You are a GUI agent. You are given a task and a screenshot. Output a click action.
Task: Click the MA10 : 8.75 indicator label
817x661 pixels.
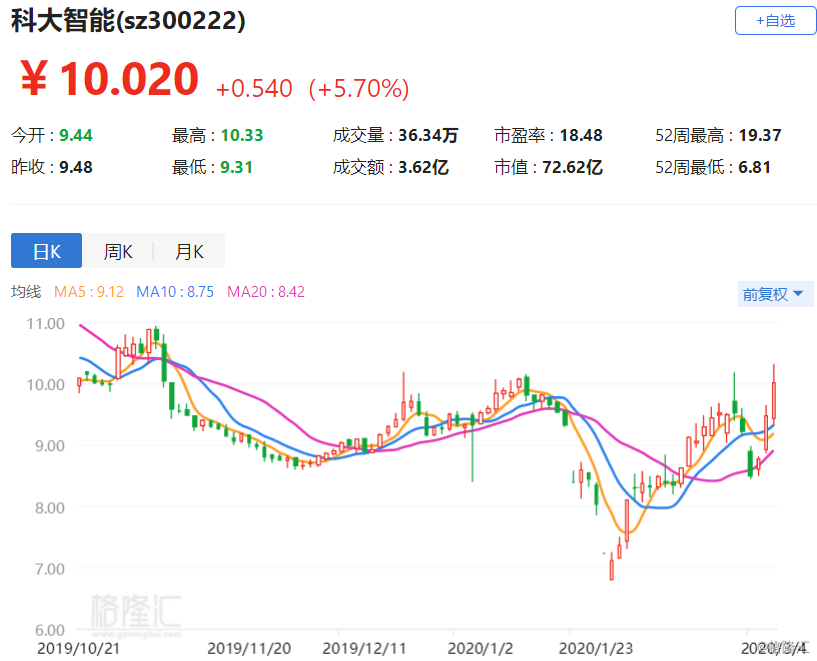pos(175,292)
